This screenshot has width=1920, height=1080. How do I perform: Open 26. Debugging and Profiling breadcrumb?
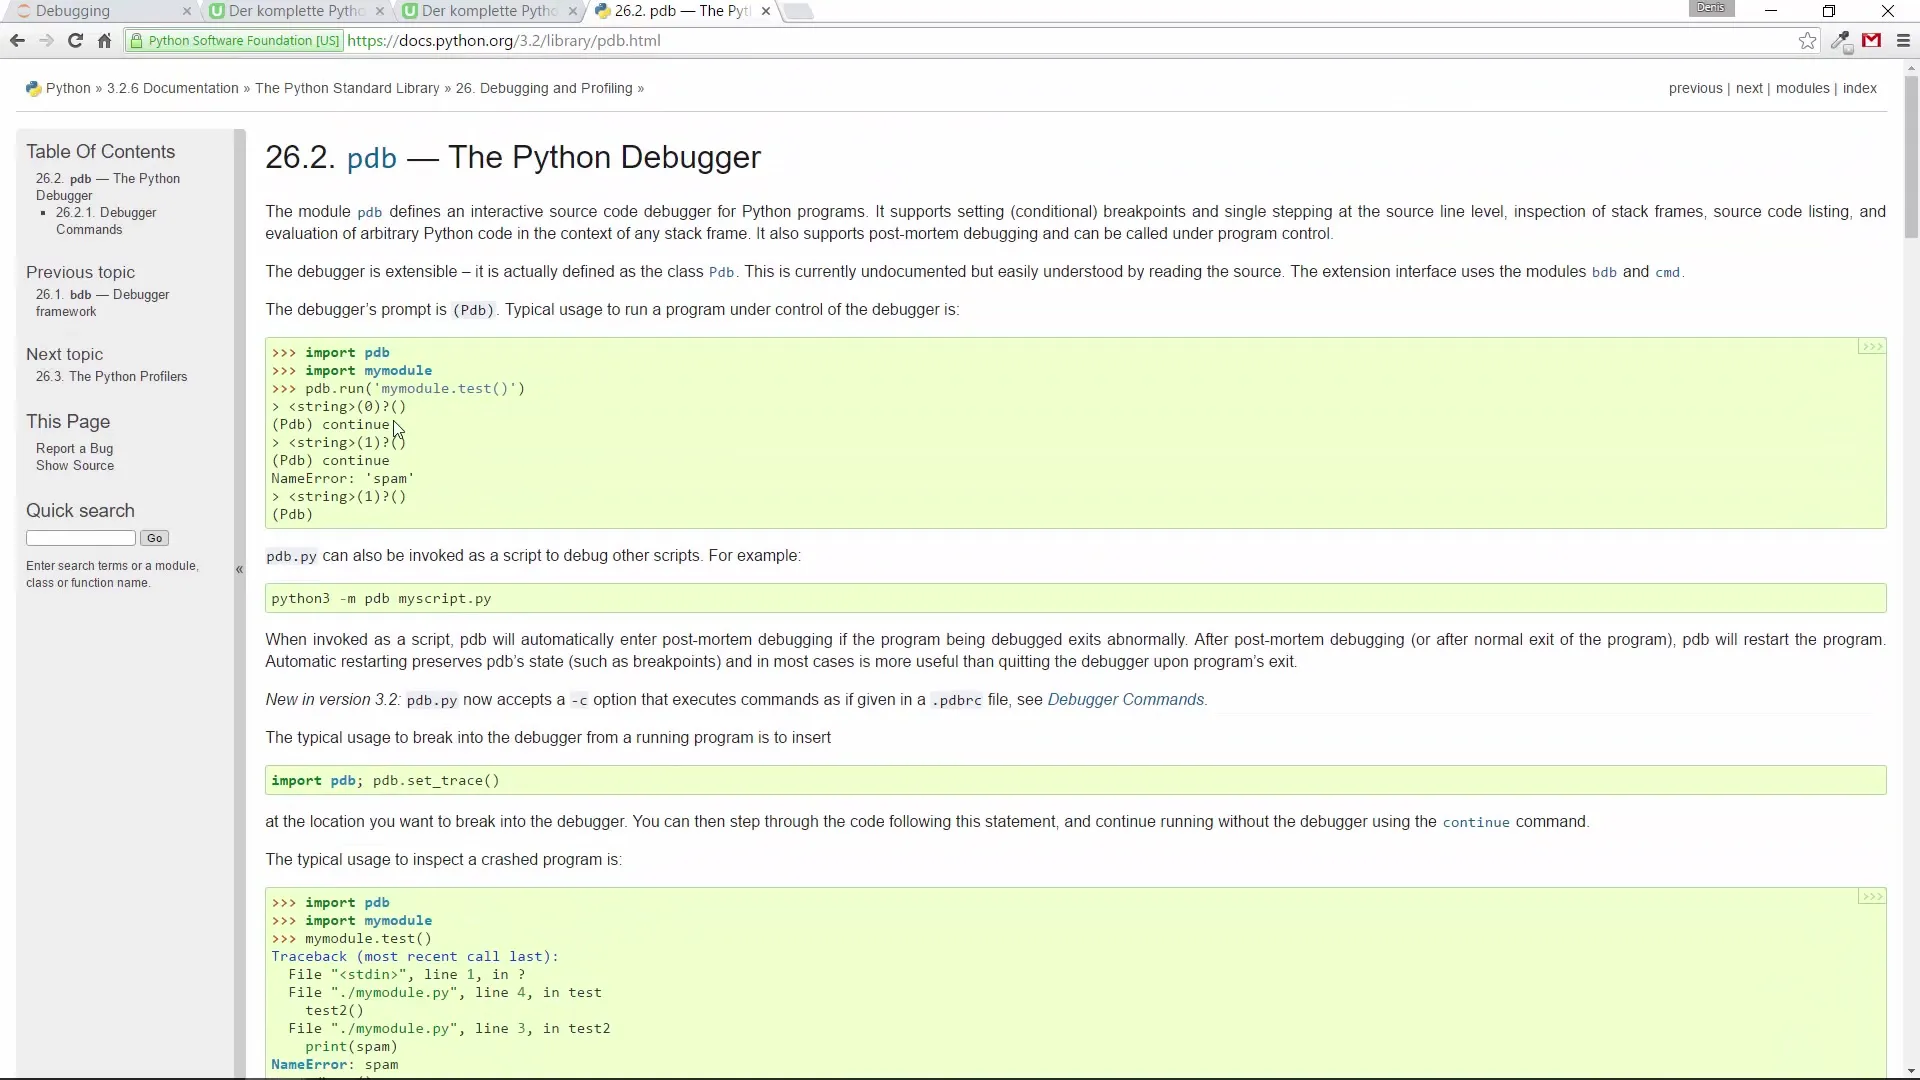pos(544,89)
